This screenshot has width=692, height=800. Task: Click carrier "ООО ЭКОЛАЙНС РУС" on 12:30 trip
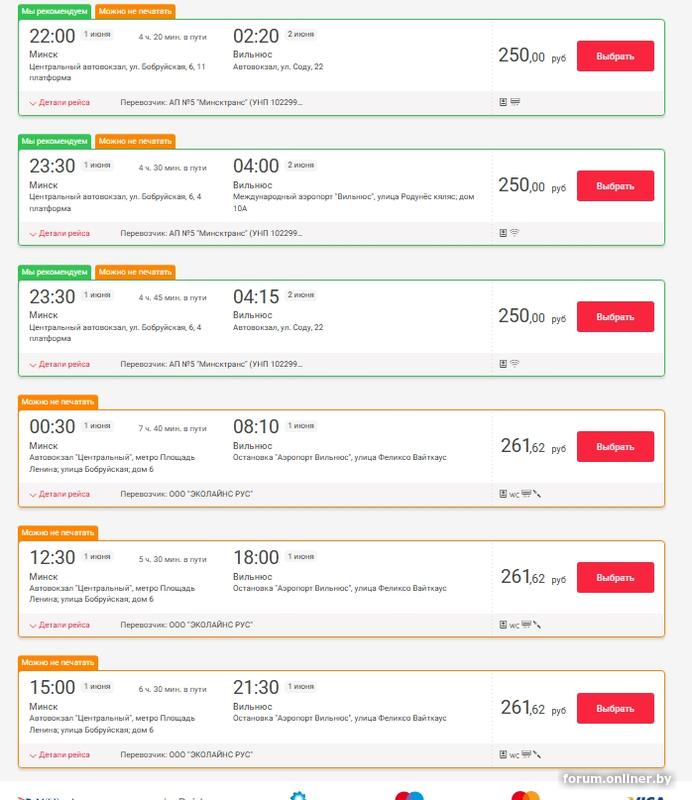tap(186, 625)
